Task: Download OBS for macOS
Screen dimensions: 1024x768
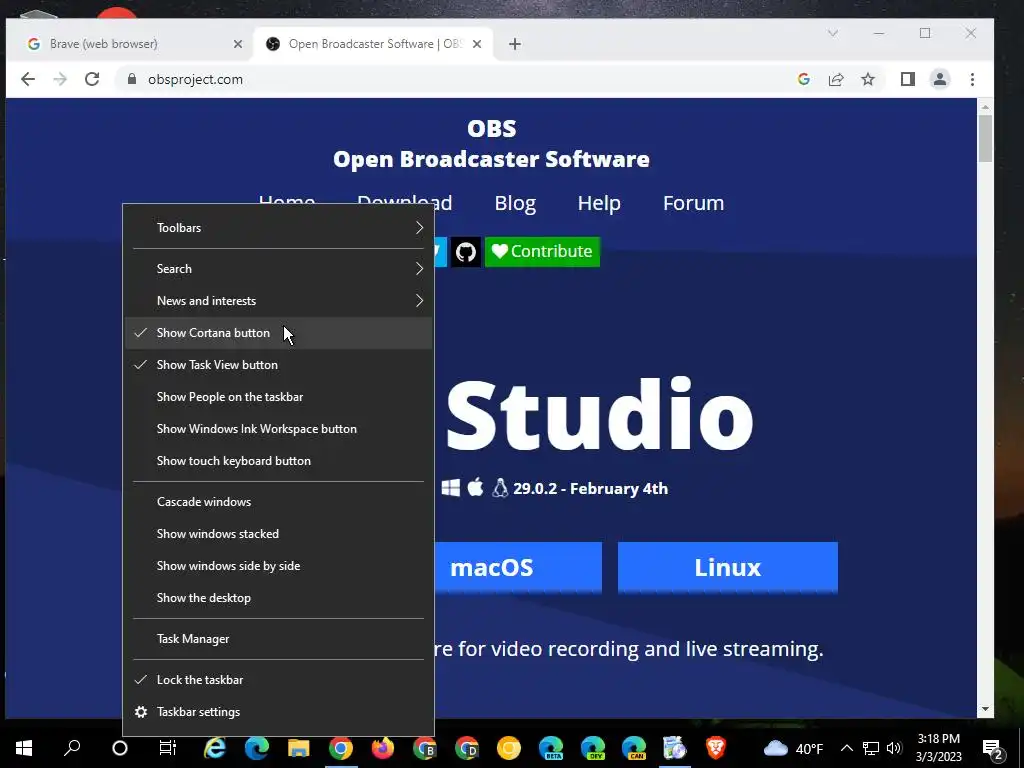Action: tap(518, 567)
